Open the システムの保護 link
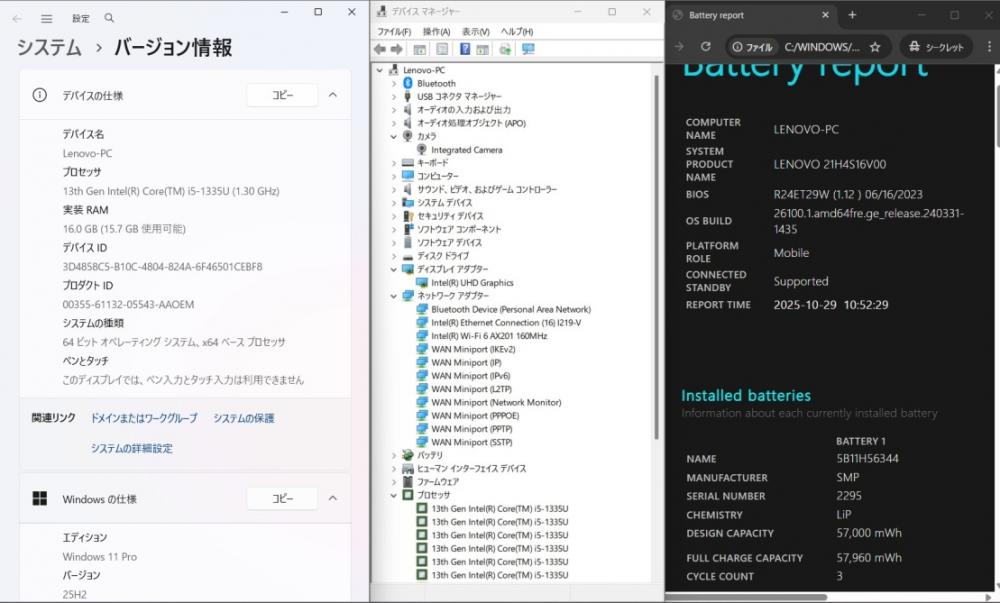 [x=243, y=418]
